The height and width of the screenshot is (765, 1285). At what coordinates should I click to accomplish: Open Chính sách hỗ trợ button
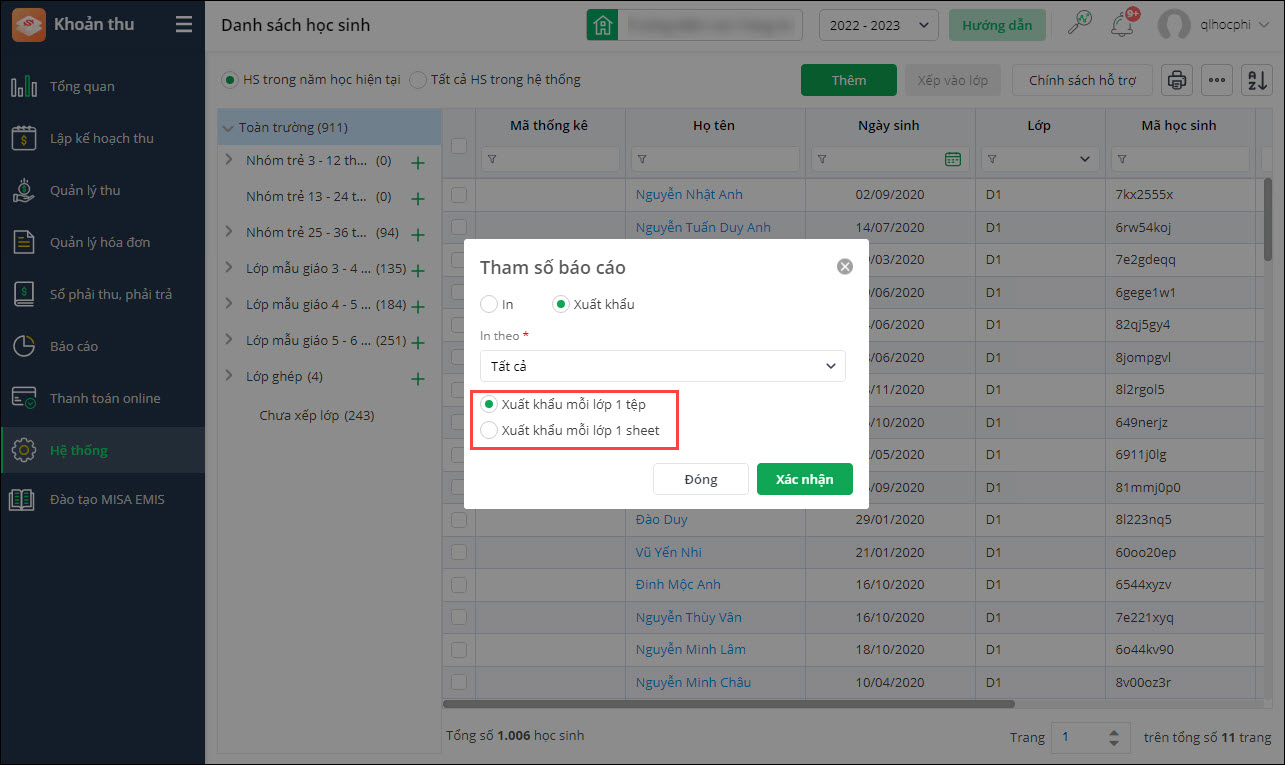1082,80
